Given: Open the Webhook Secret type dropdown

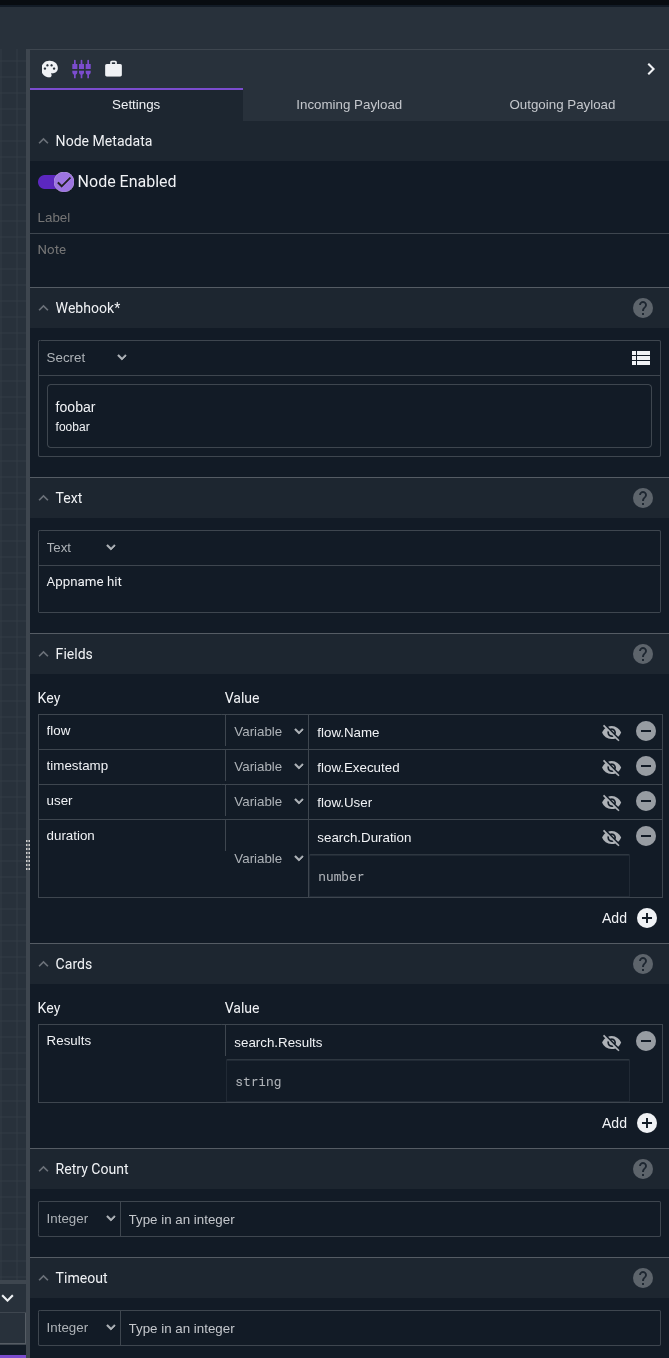Looking at the screenshot, I should [87, 357].
